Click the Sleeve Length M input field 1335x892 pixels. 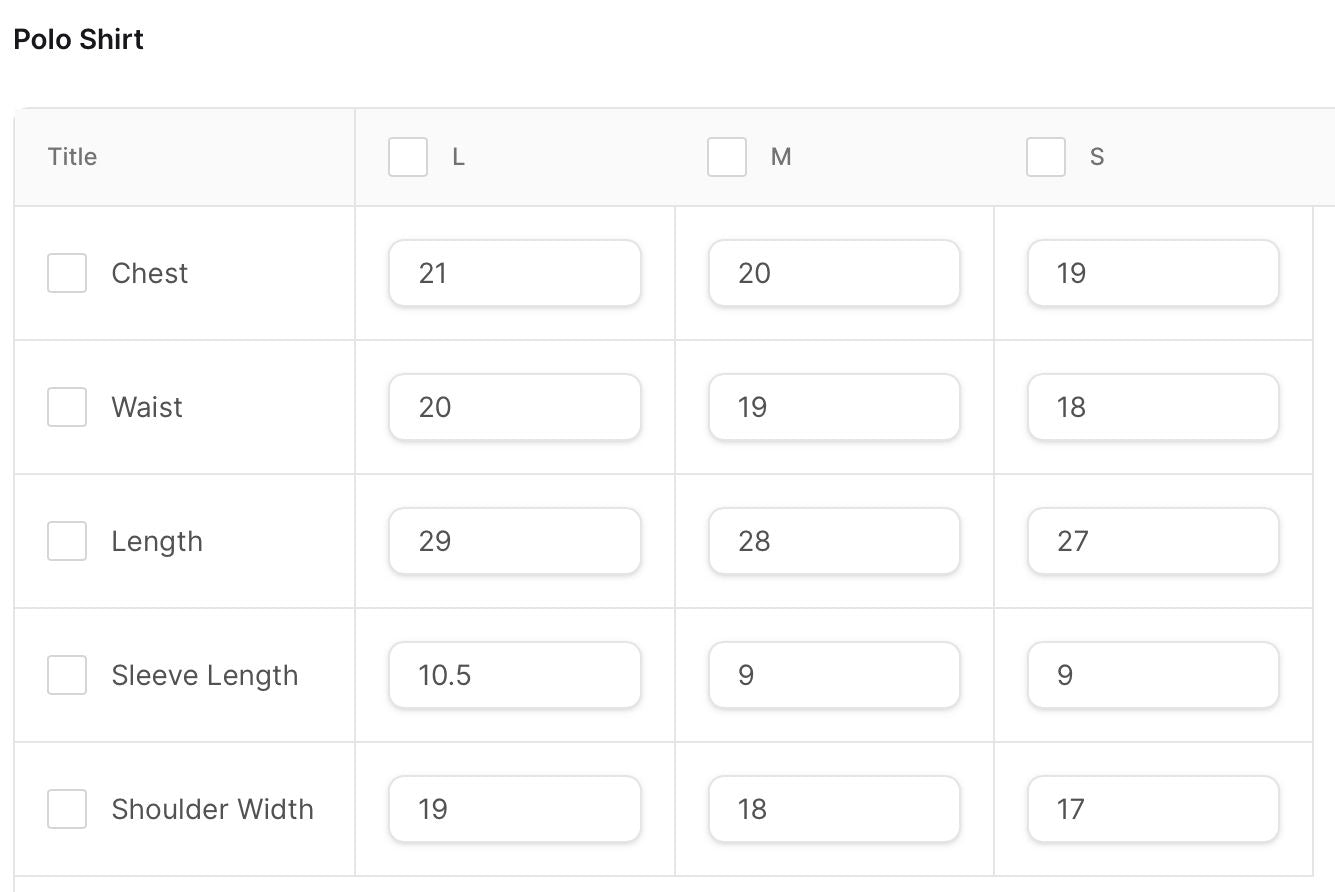(833, 675)
